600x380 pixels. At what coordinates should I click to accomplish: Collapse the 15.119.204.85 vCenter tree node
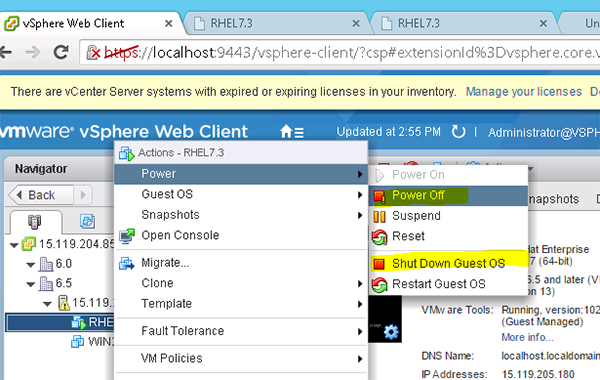(14, 245)
